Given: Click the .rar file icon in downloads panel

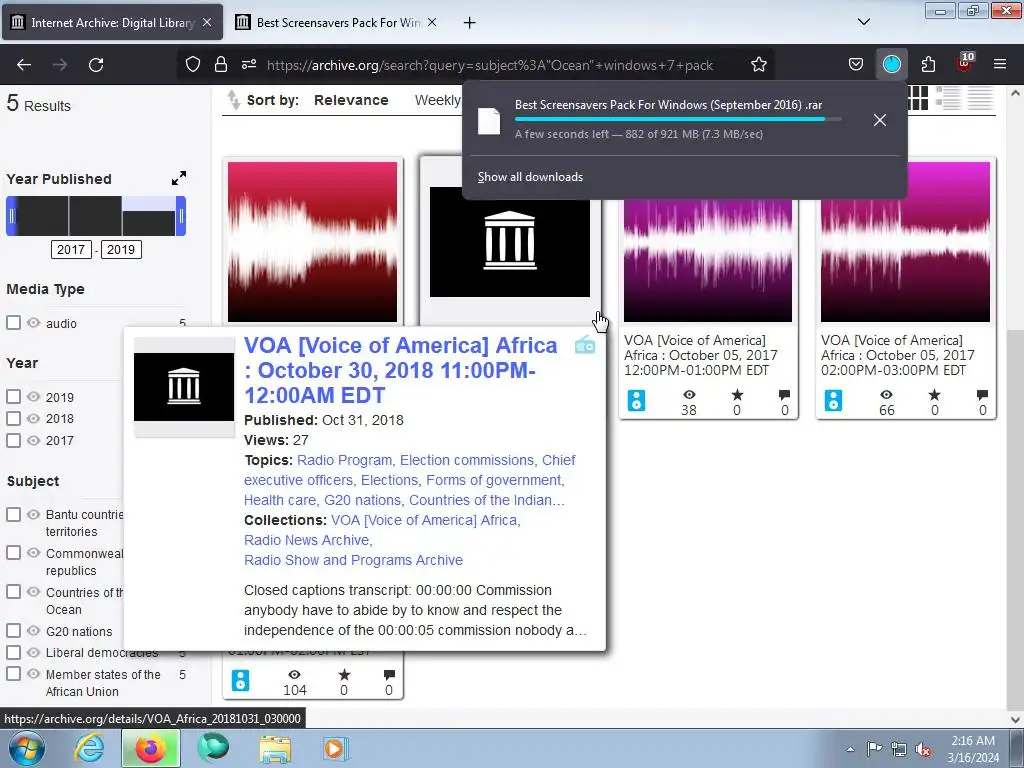Looking at the screenshot, I should (x=488, y=121).
